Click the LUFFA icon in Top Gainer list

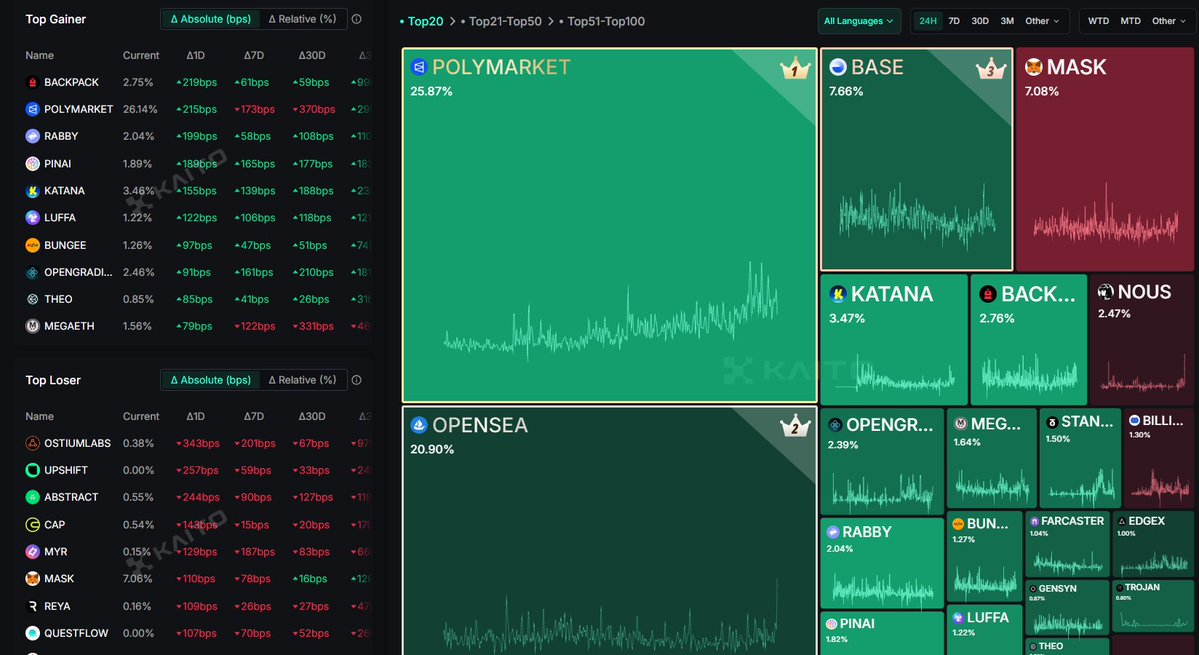(32, 218)
